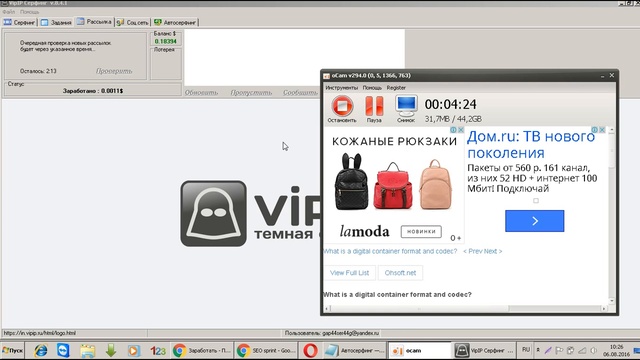
Task: Switch to the ocam taskbar button
Action: [x=420, y=351]
